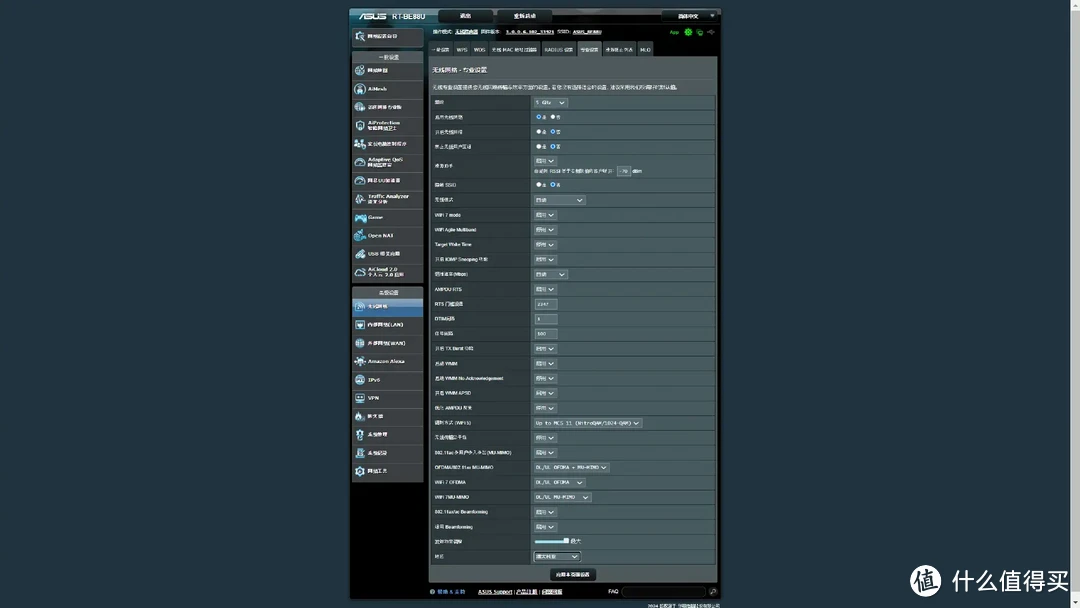This screenshot has height=608, width=1080.
Task: Select No for wireless scheduler
Action: click(x=553, y=132)
